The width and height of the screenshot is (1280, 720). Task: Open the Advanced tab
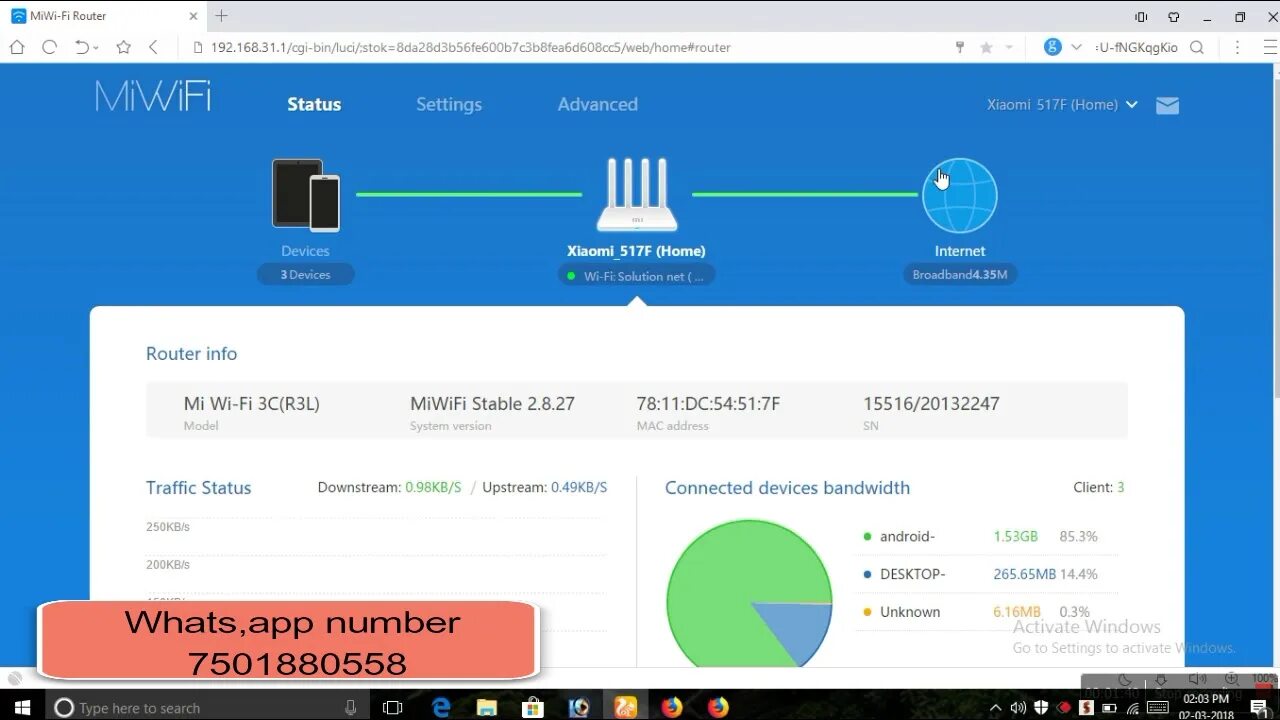pyautogui.click(x=598, y=104)
